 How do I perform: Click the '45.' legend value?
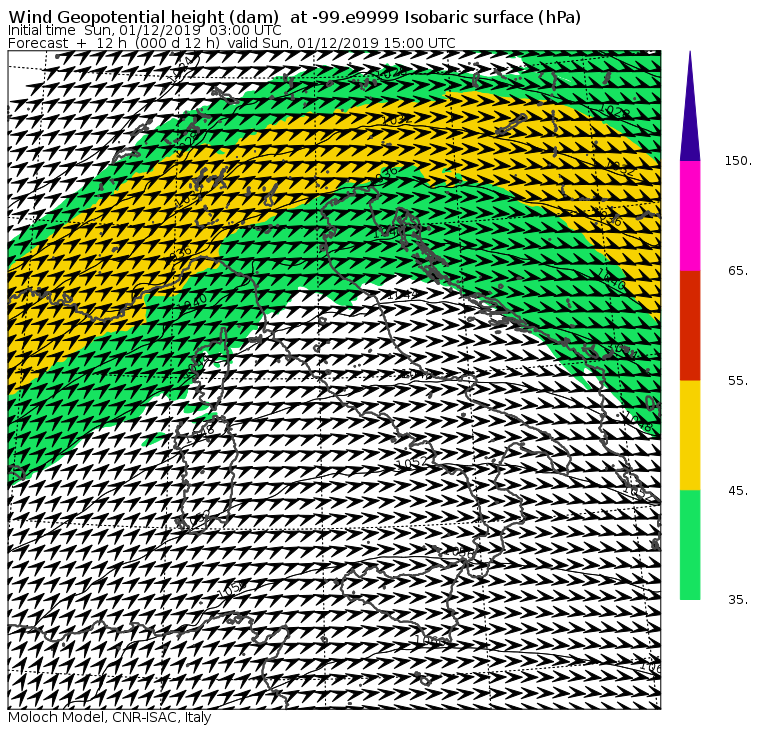point(738,491)
